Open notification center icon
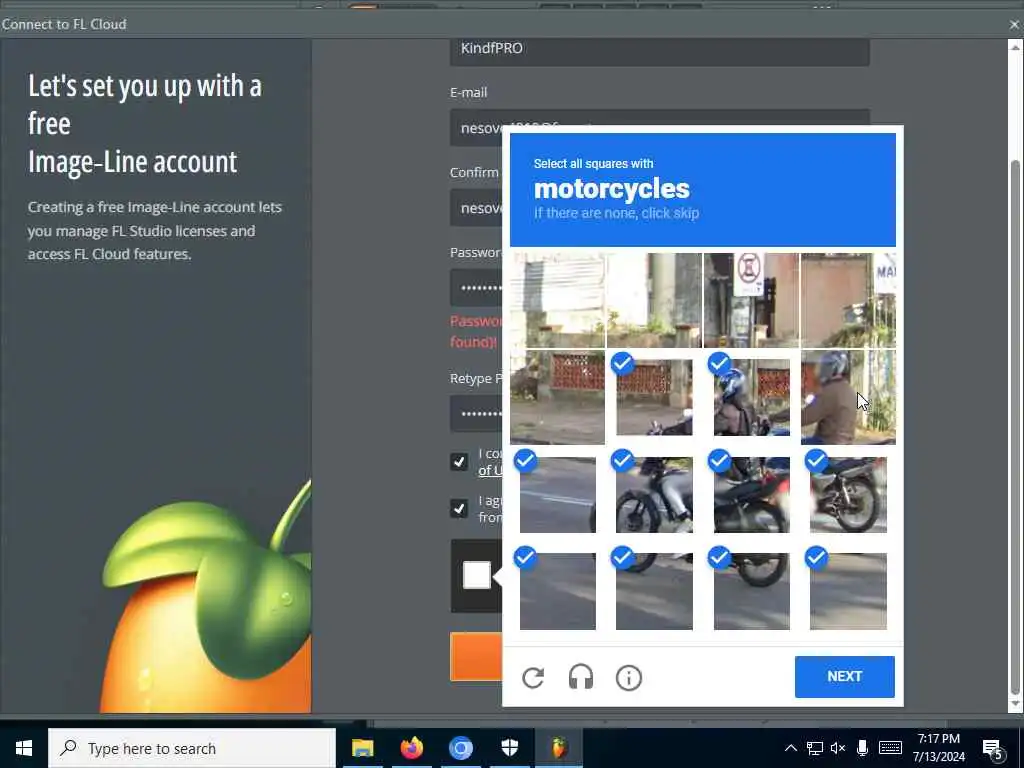The height and width of the screenshot is (768, 1024). point(993,749)
